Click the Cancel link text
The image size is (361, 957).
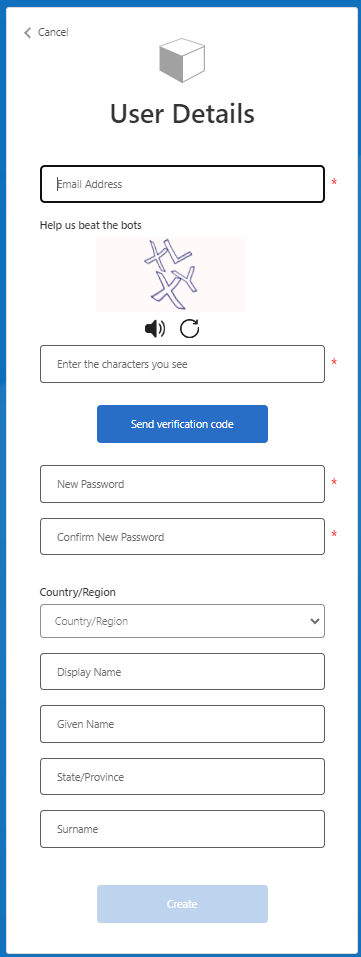(x=53, y=32)
